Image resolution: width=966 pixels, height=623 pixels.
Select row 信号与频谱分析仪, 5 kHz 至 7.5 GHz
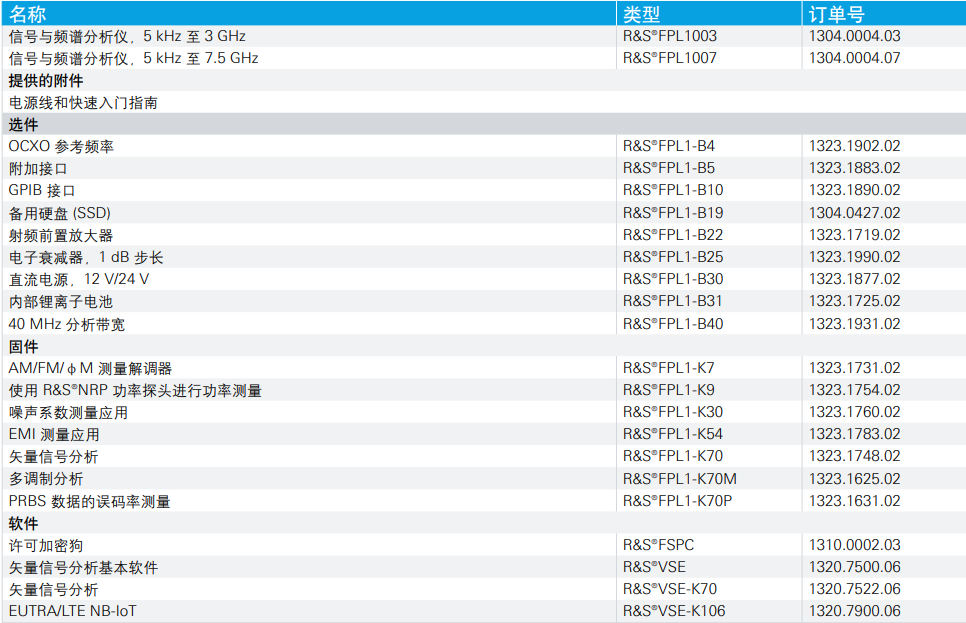(133, 59)
